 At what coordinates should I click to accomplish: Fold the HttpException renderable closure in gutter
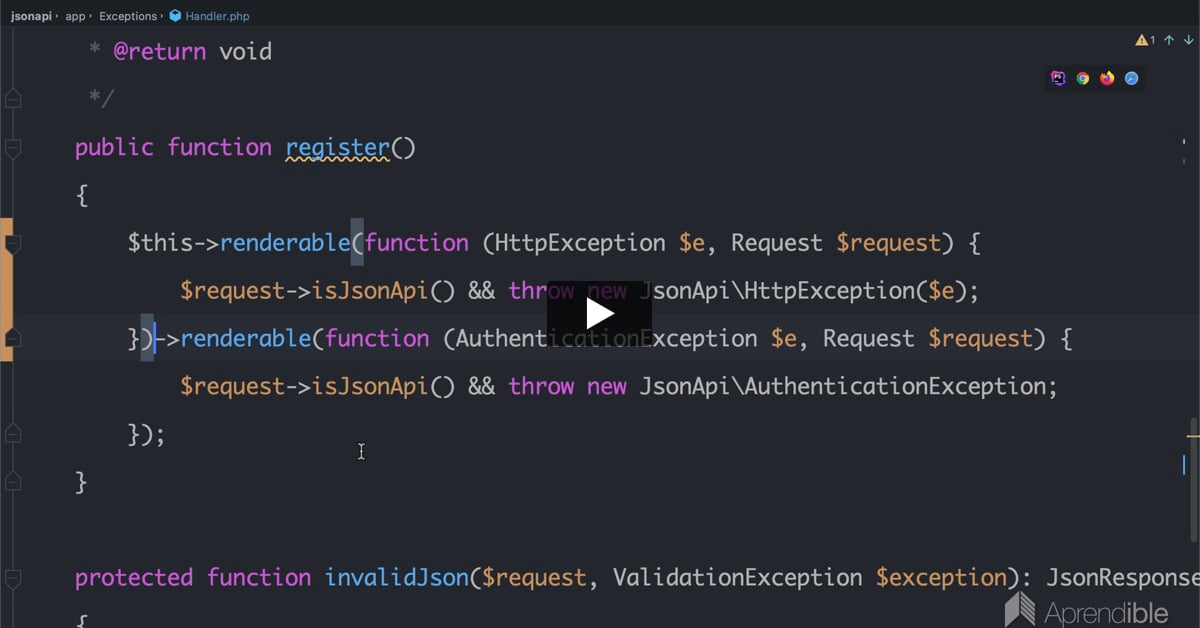coord(13,243)
